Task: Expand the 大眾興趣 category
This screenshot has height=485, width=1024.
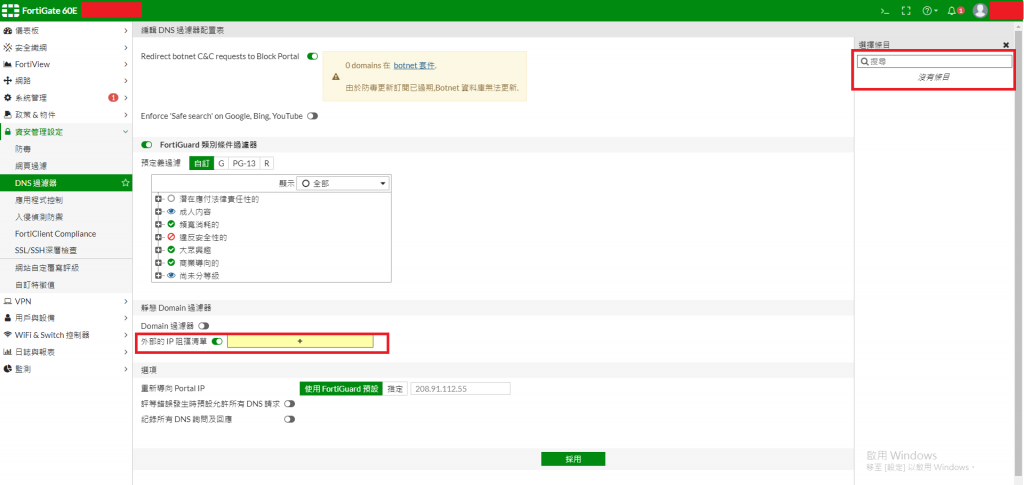Action: tap(159, 250)
